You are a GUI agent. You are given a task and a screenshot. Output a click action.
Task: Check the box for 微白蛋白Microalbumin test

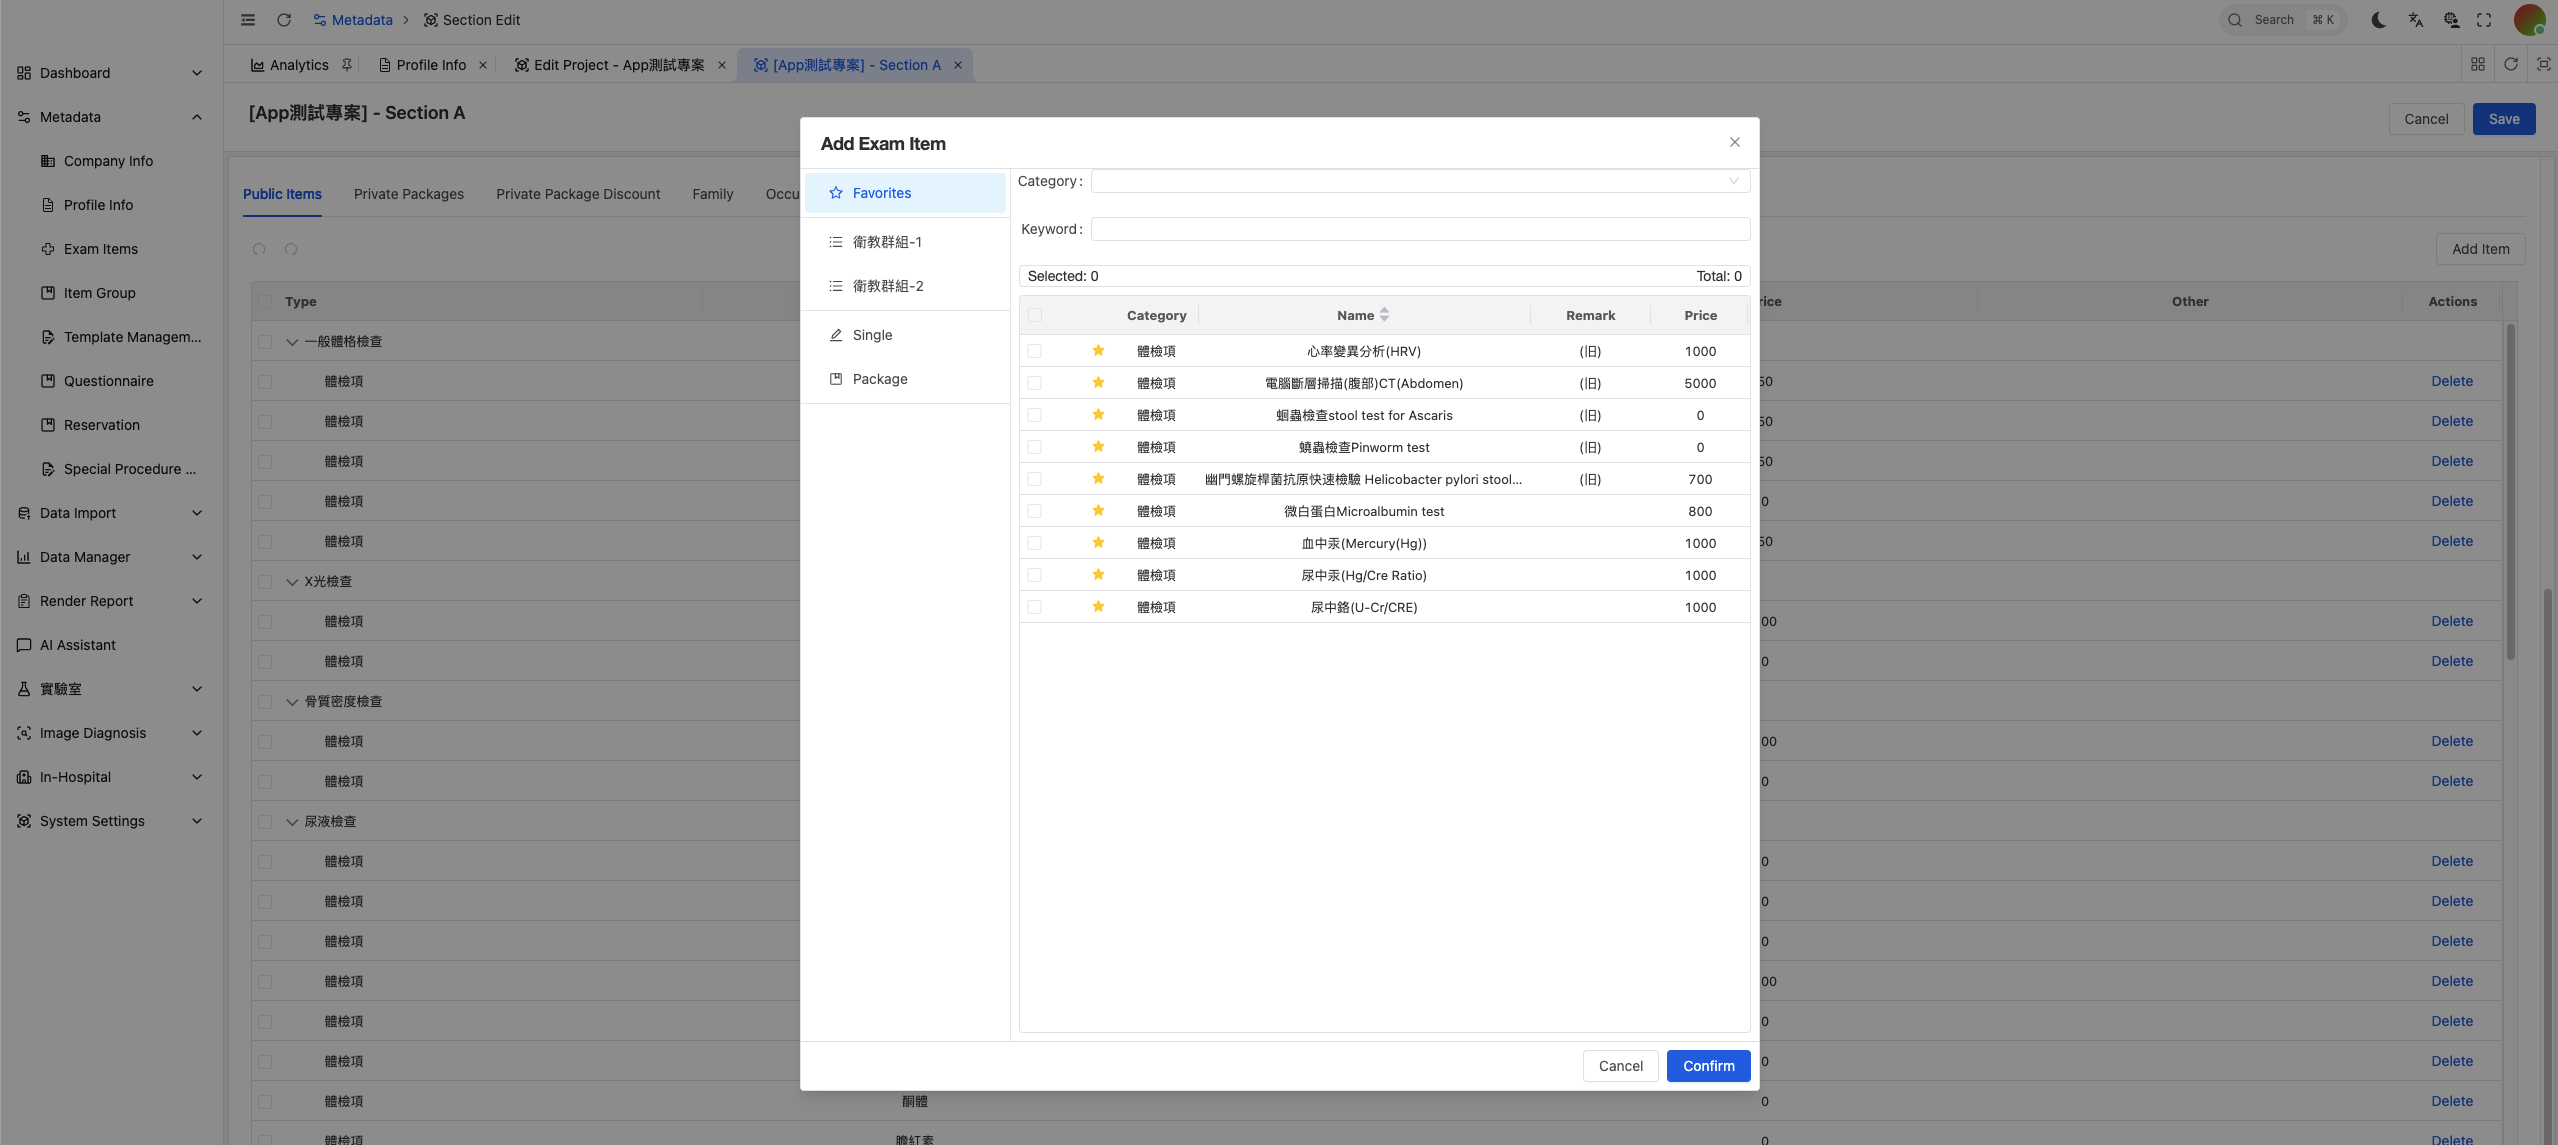click(1034, 511)
